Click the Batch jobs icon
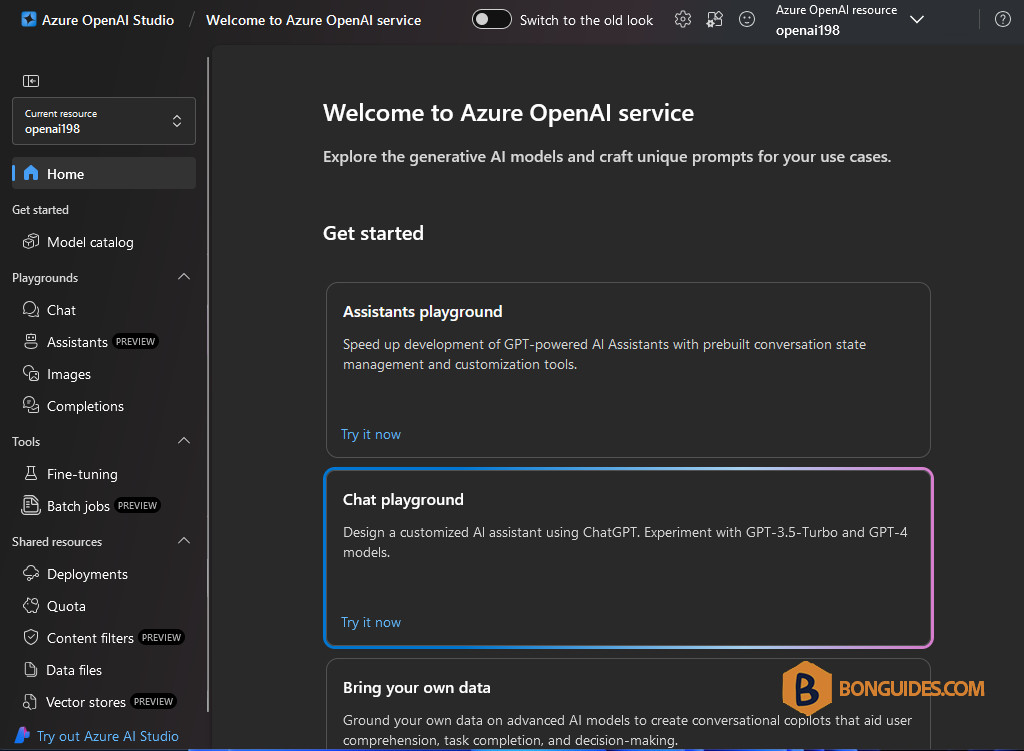The image size is (1024, 751). coord(31,505)
